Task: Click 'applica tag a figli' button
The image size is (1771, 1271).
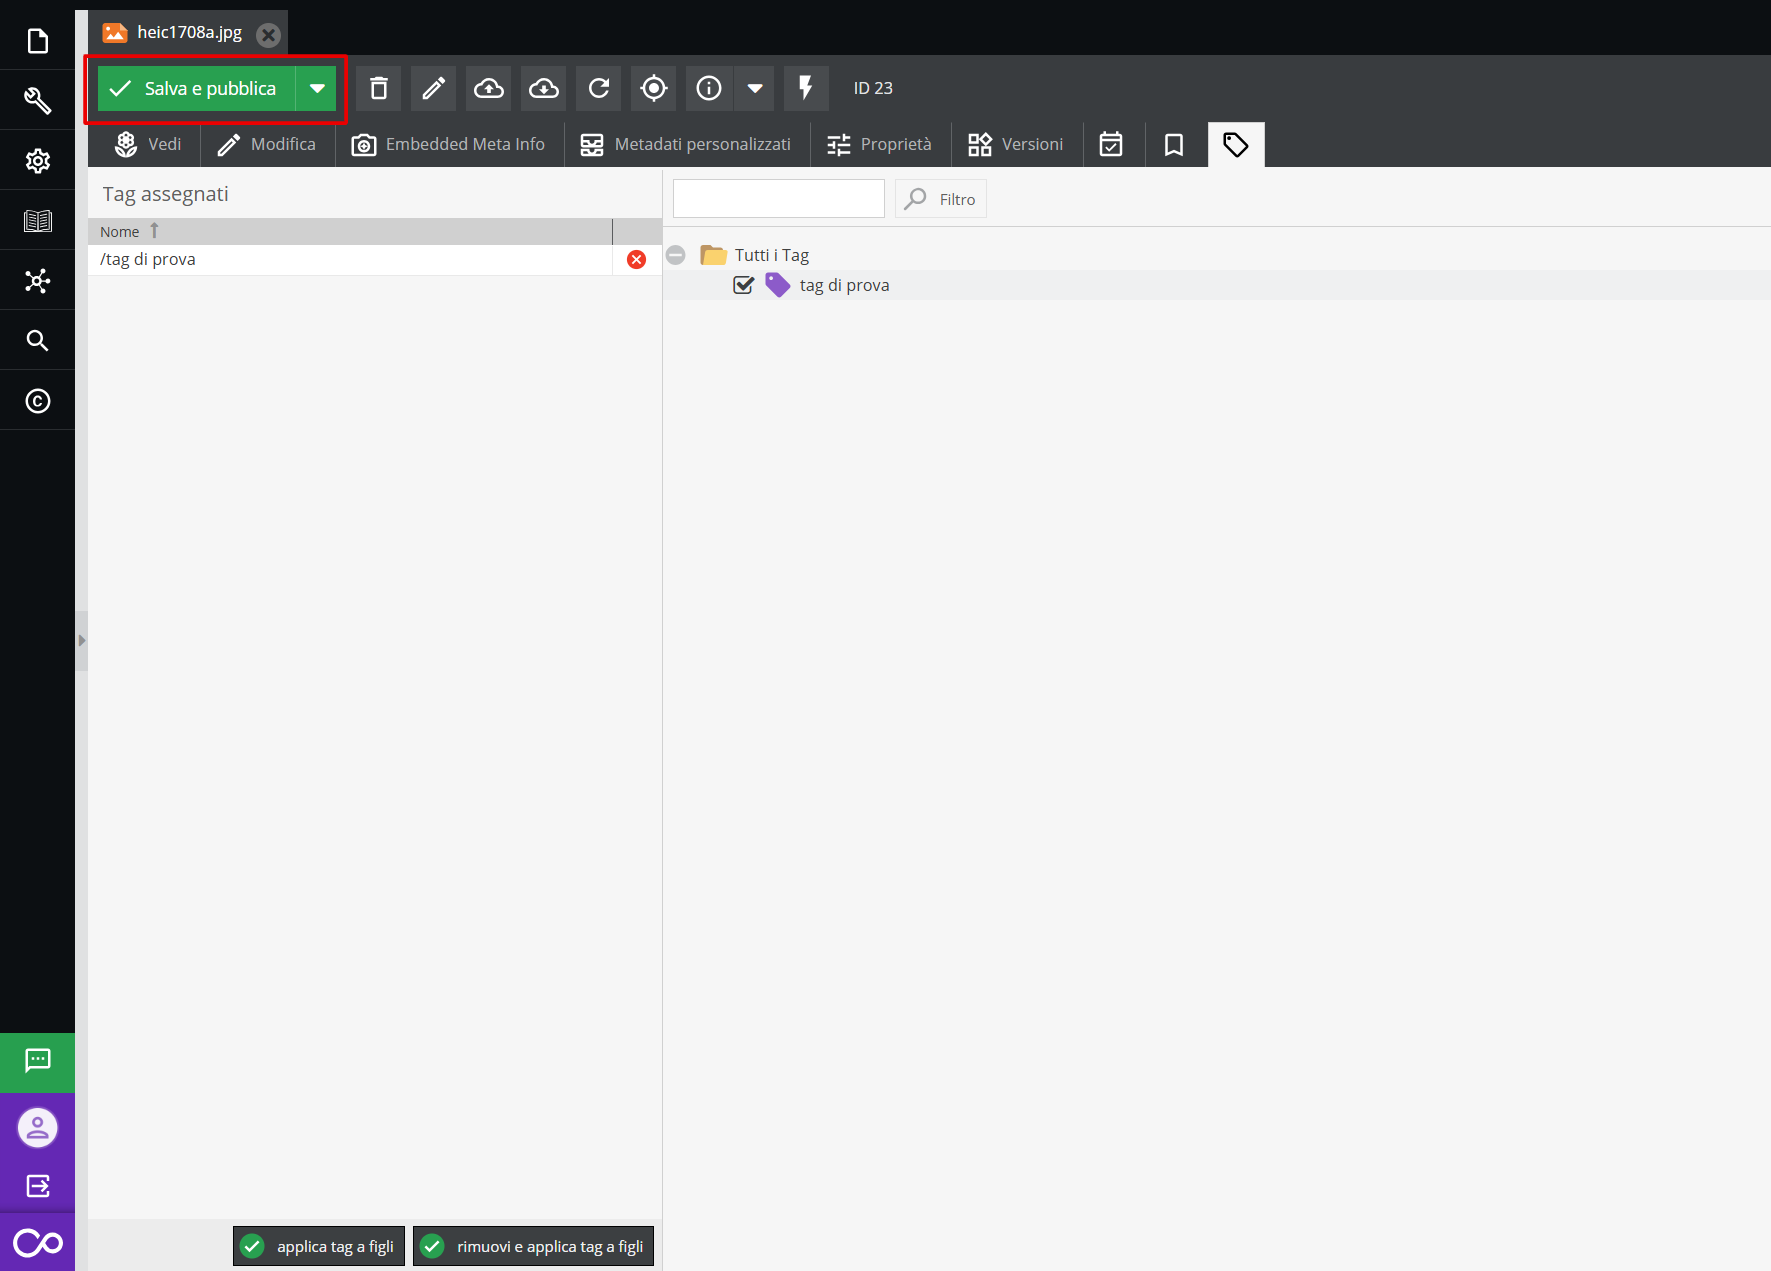Action: click(x=319, y=1246)
